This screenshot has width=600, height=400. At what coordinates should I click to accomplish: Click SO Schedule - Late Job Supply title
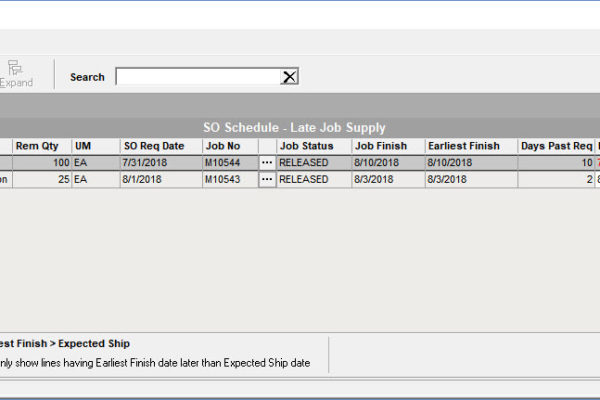[x=294, y=127]
